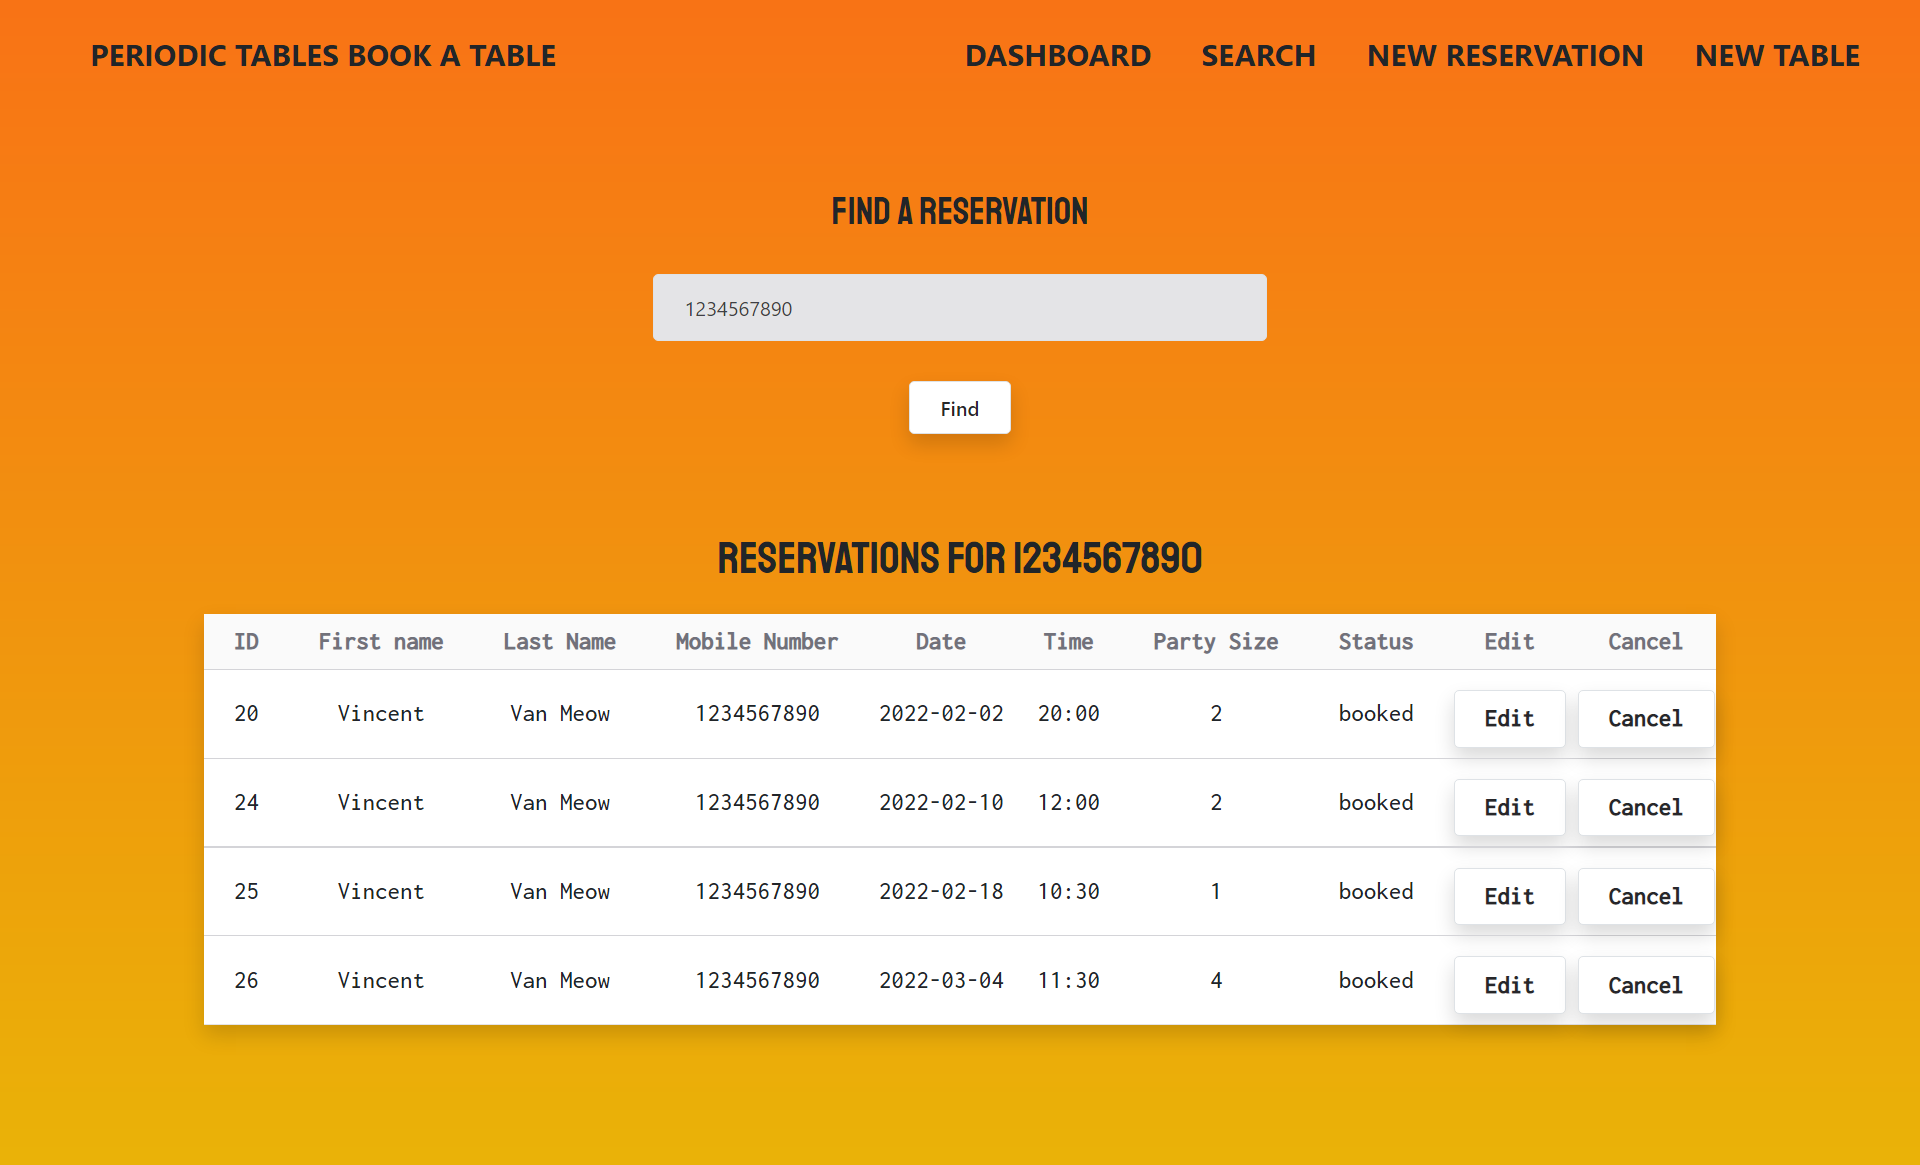This screenshot has width=1920, height=1165.
Task: Click the Mobile Number column header
Action: [756, 642]
